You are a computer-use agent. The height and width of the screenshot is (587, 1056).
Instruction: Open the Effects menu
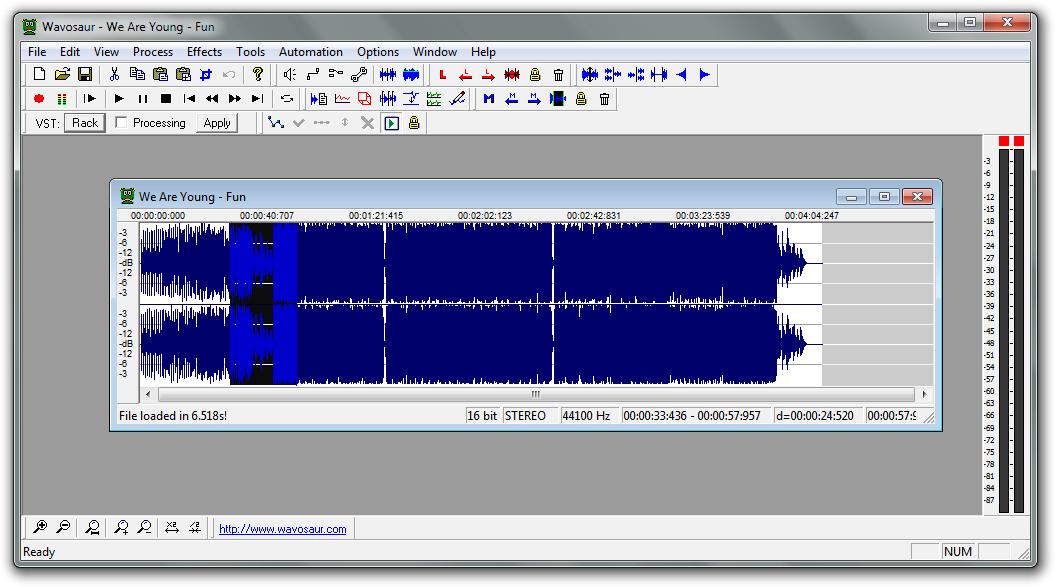tap(204, 52)
